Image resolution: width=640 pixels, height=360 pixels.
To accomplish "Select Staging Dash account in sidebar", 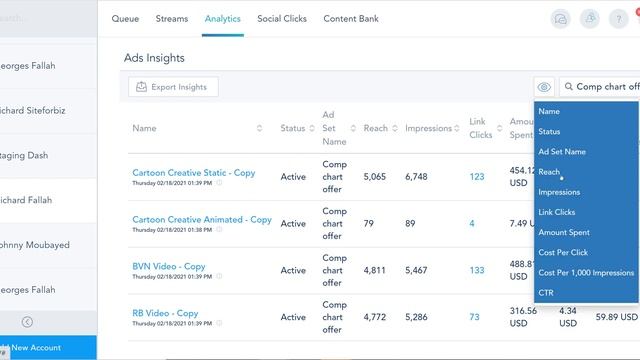I will coord(48,156).
